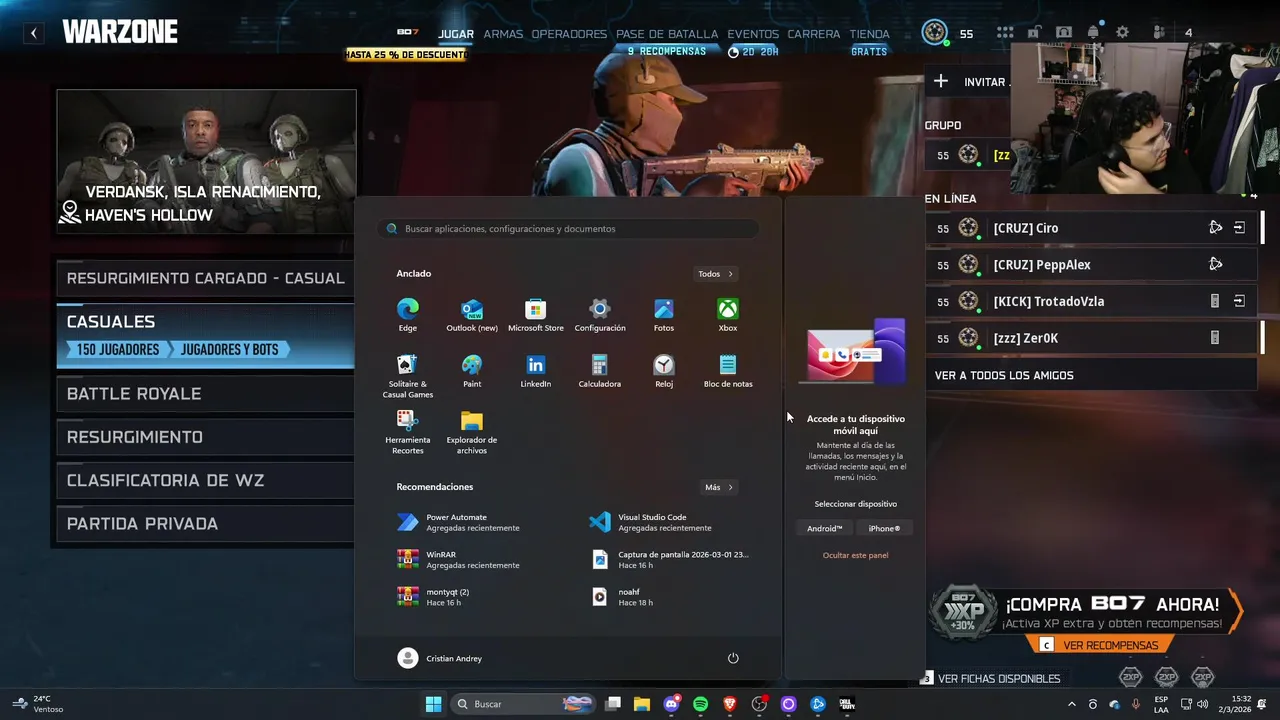
Task: Select the JUGAR tab
Action: click(x=455, y=34)
